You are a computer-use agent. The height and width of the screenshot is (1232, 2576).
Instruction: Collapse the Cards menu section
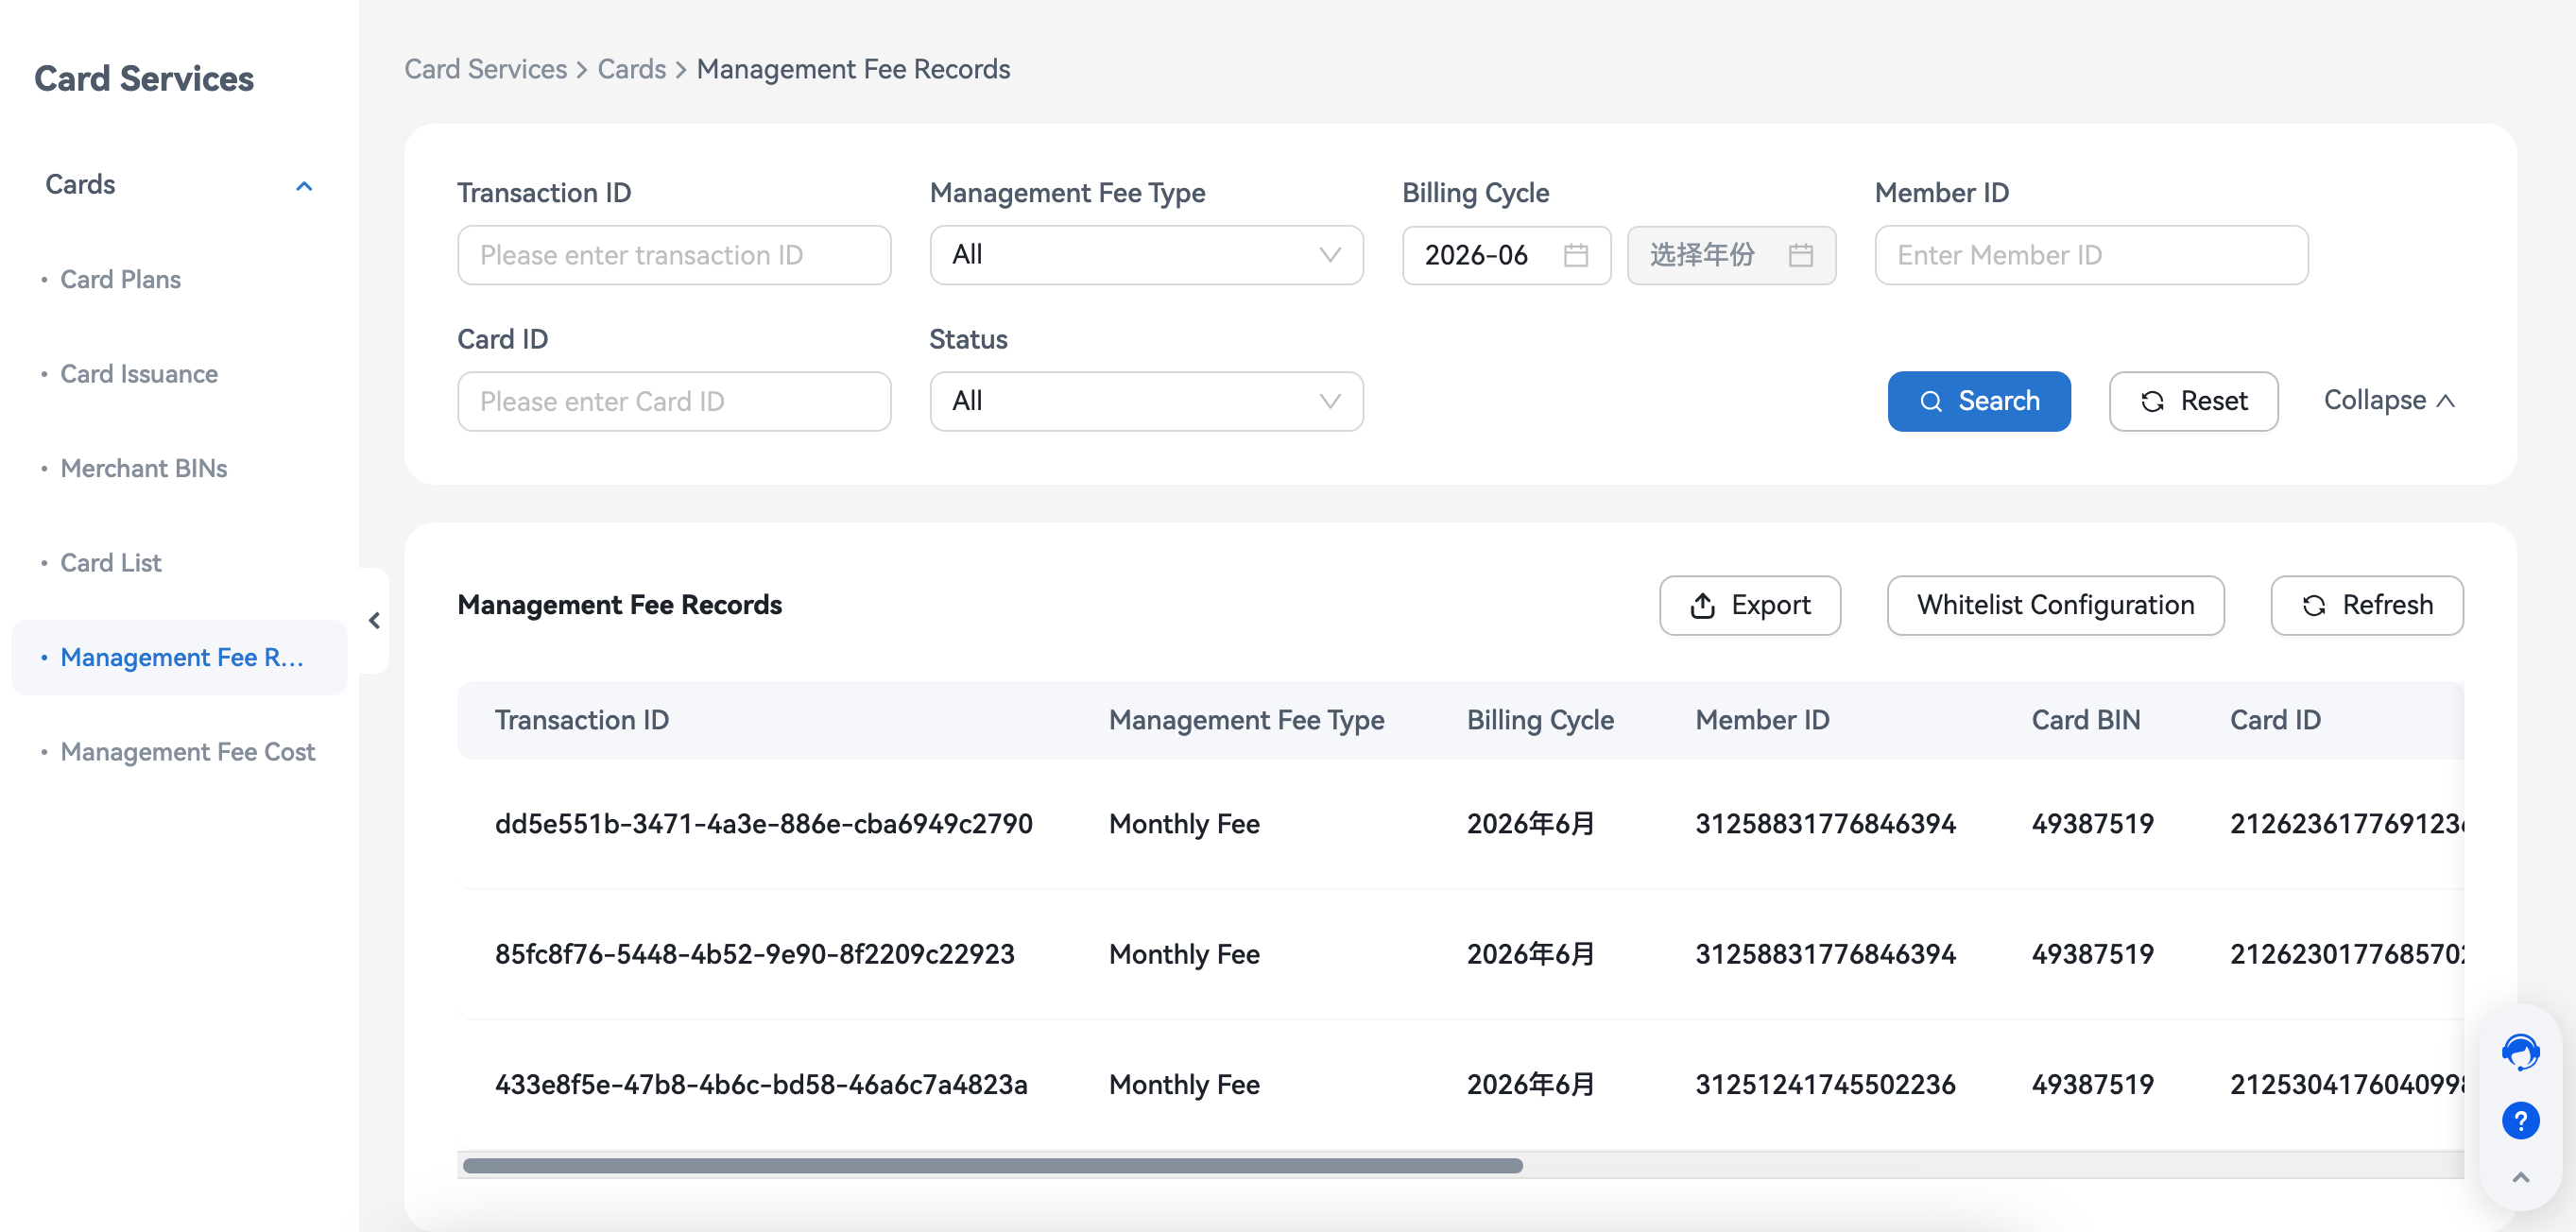tap(304, 186)
